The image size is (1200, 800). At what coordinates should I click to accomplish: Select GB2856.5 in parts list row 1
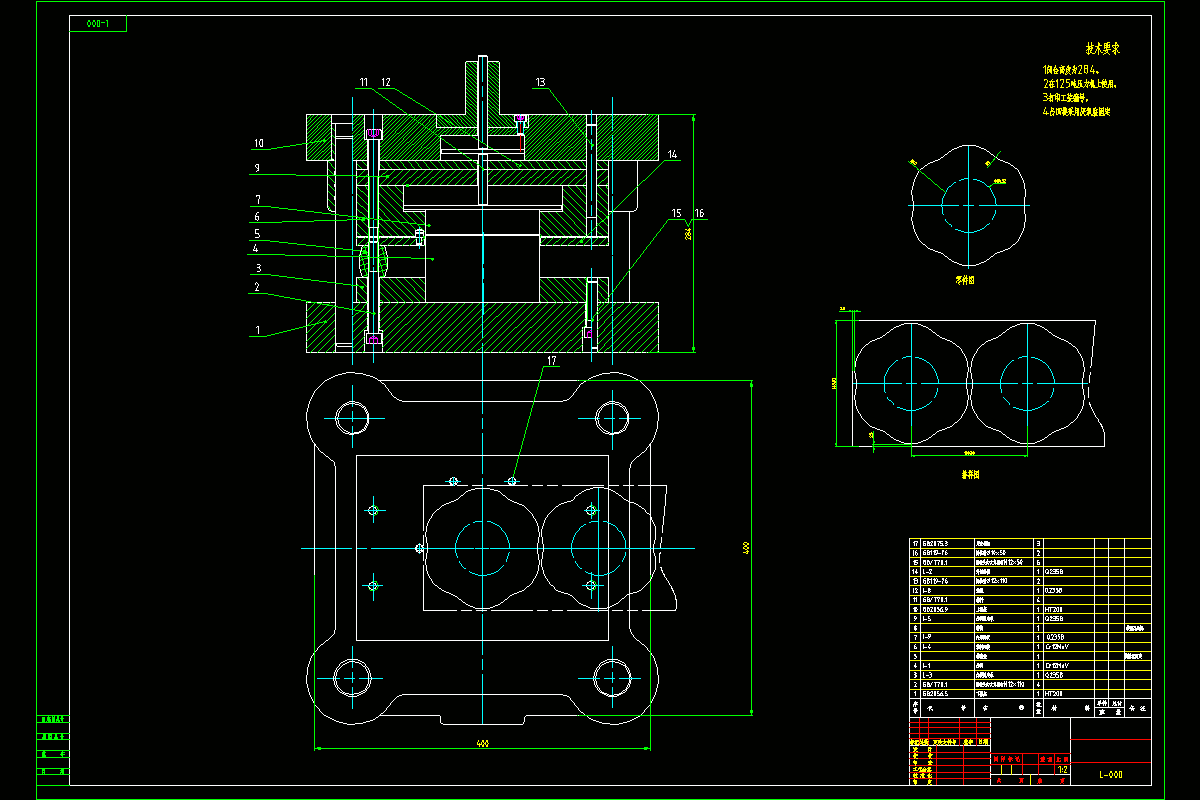[935, 694]
